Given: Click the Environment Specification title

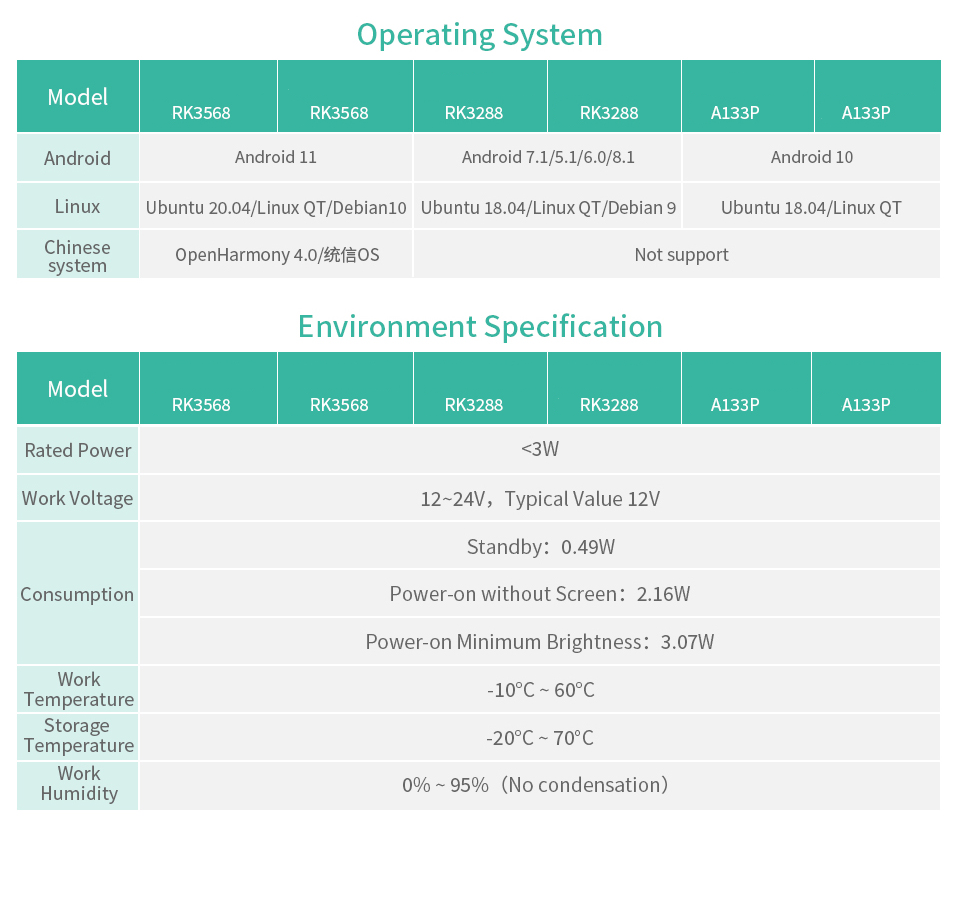Looking at the screenshot, I should tap(479, 326).
